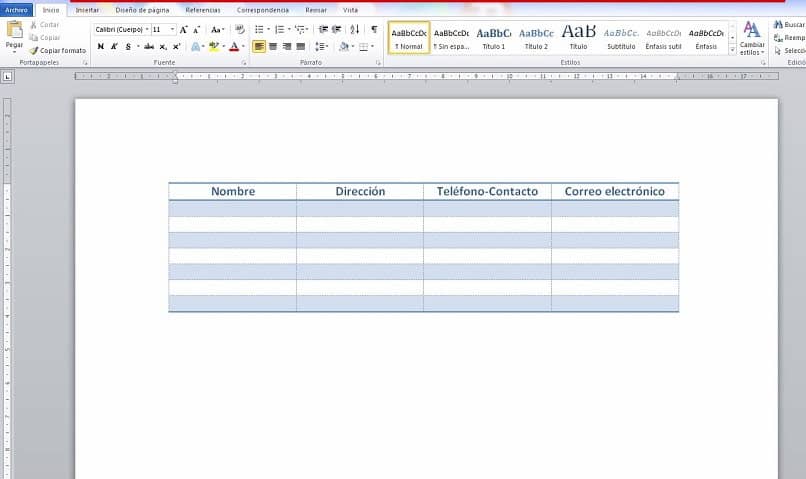
Task: Apply the Subtítulo style
Action: coord(621,38)
